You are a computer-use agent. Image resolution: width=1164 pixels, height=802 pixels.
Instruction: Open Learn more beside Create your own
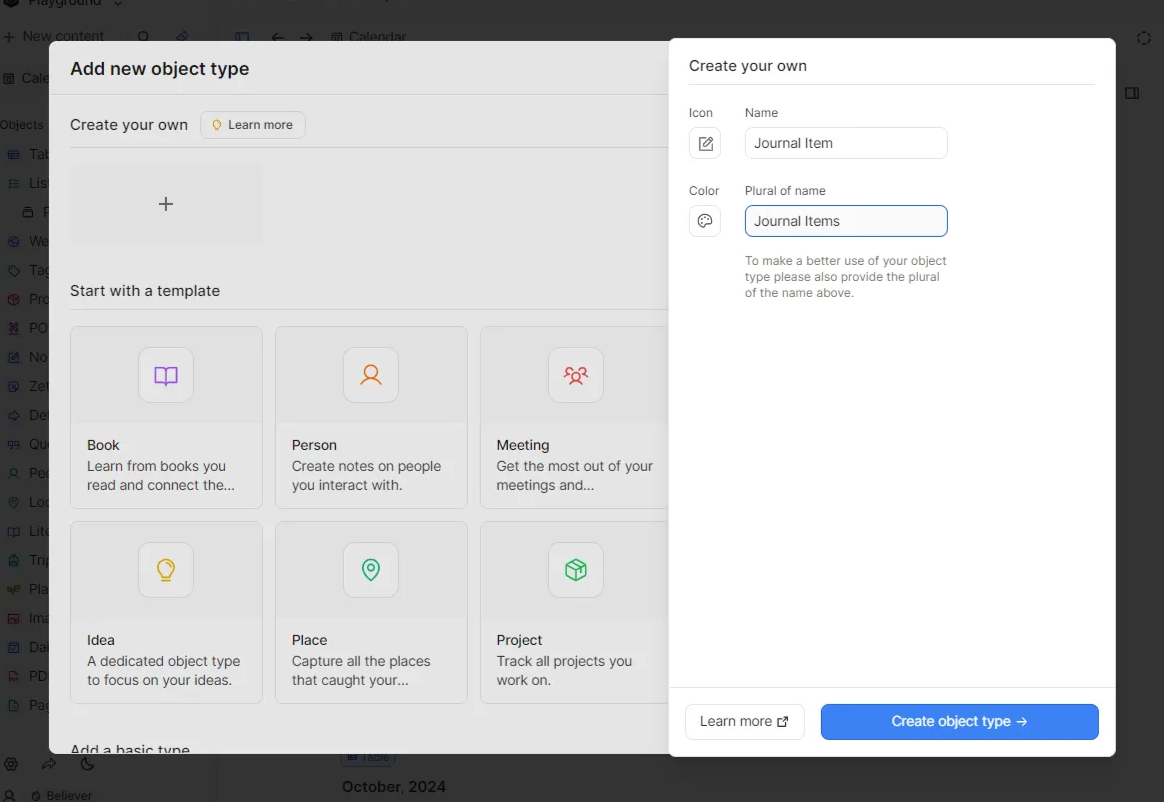252,125
